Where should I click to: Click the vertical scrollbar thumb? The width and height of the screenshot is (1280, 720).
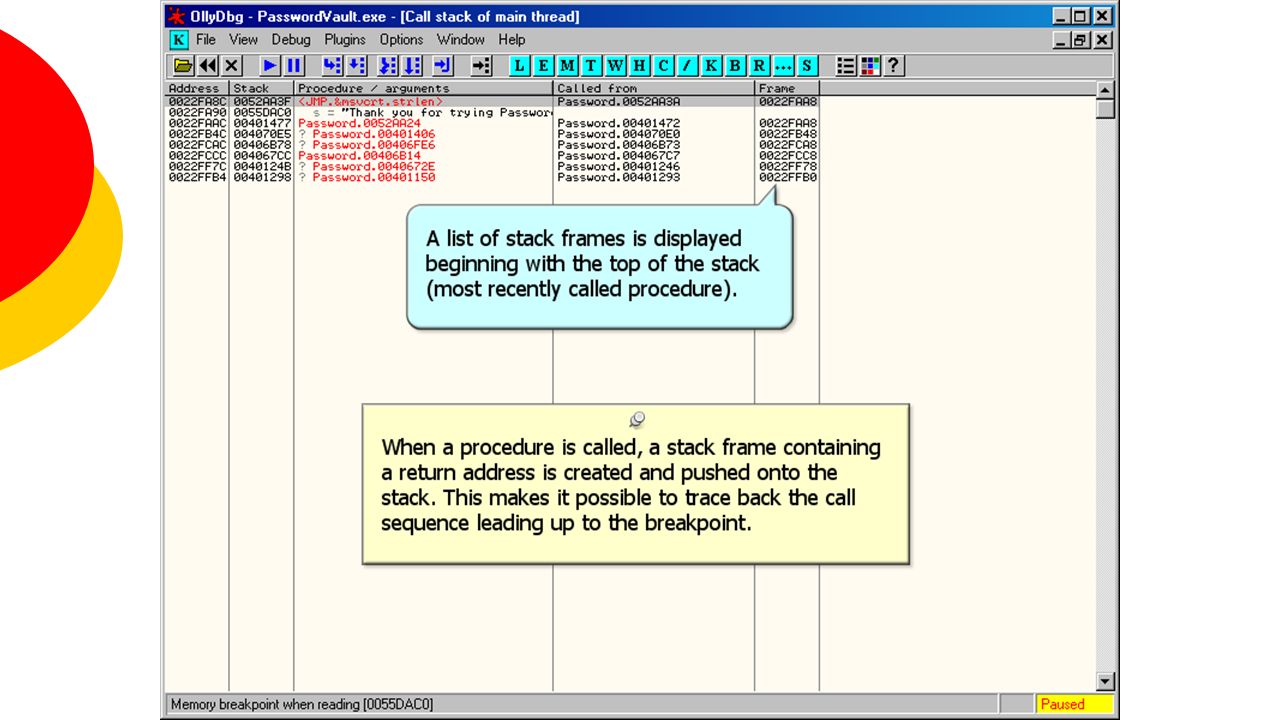[x=1105, y=108]
